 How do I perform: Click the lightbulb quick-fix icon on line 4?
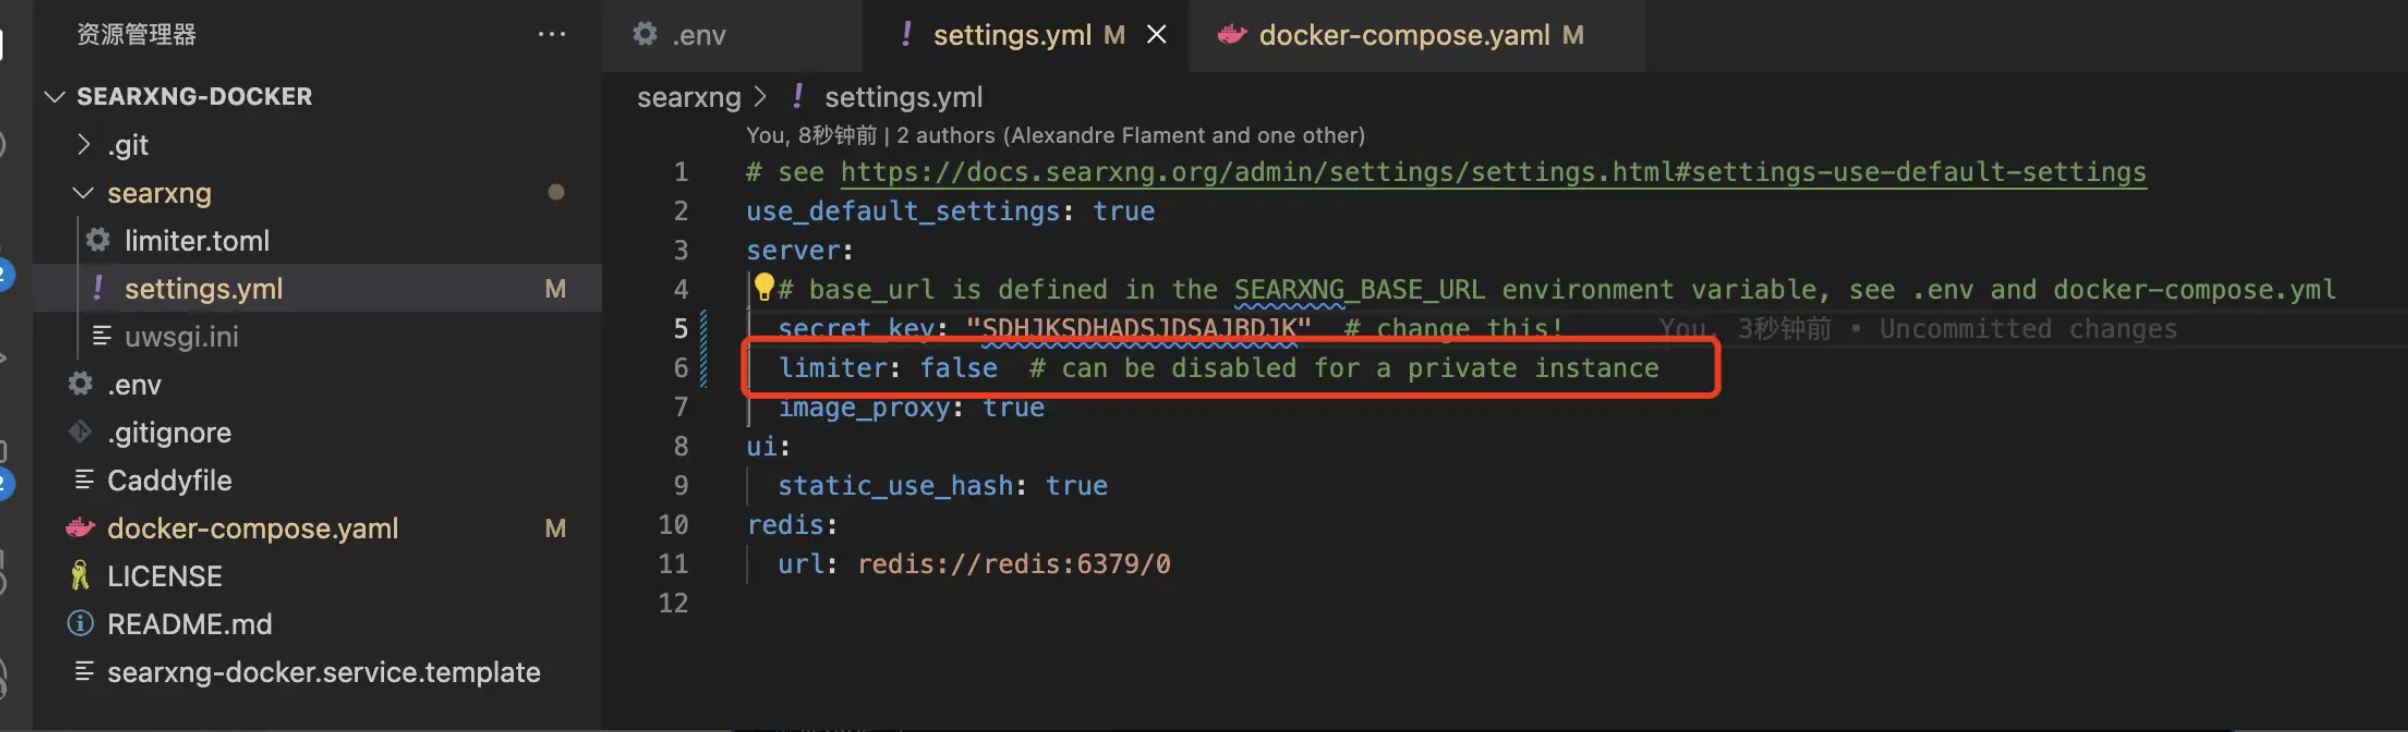coord(764,287)
